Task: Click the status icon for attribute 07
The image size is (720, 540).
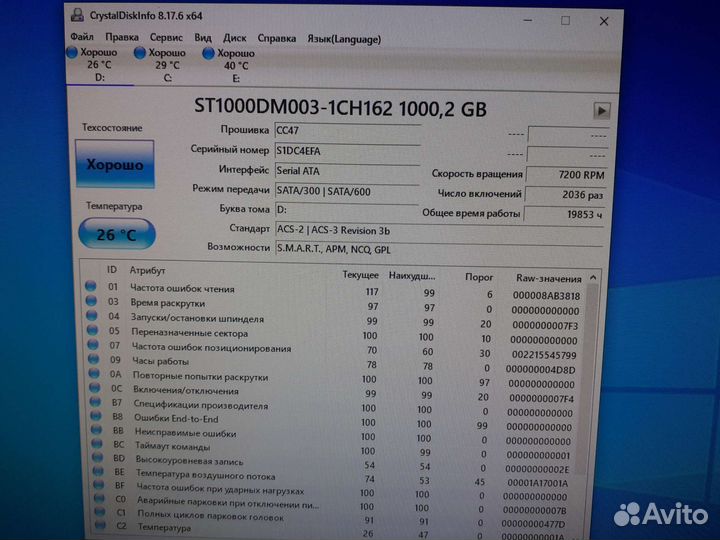Action: pyautogui.click(x=93, y=344)
